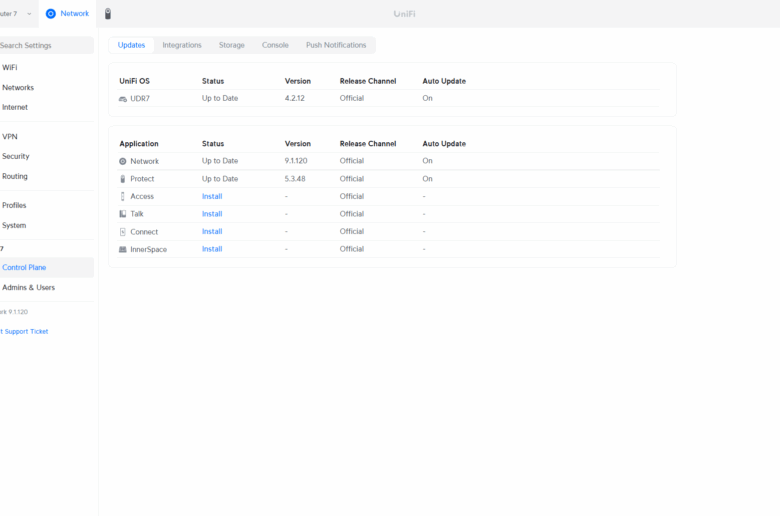Click the Network label in top bar
Image resolution: width=780 pixels, height=516 pixels.
point(75,14)
